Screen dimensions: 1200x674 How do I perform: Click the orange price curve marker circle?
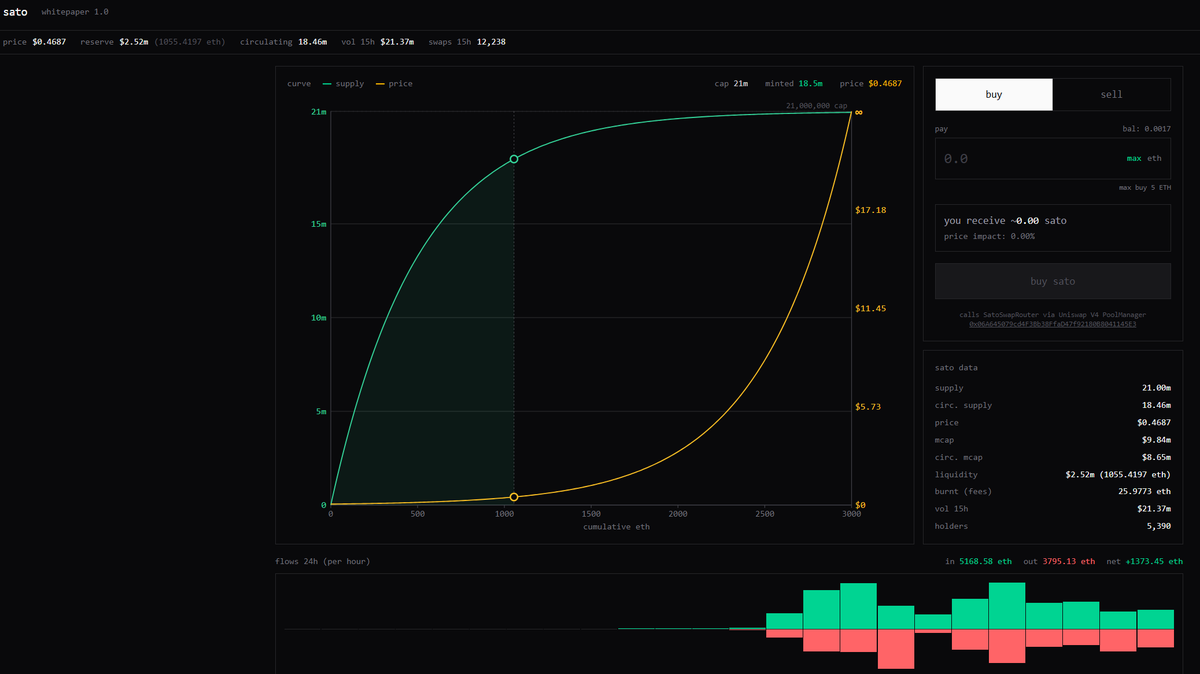click(514, 497)
